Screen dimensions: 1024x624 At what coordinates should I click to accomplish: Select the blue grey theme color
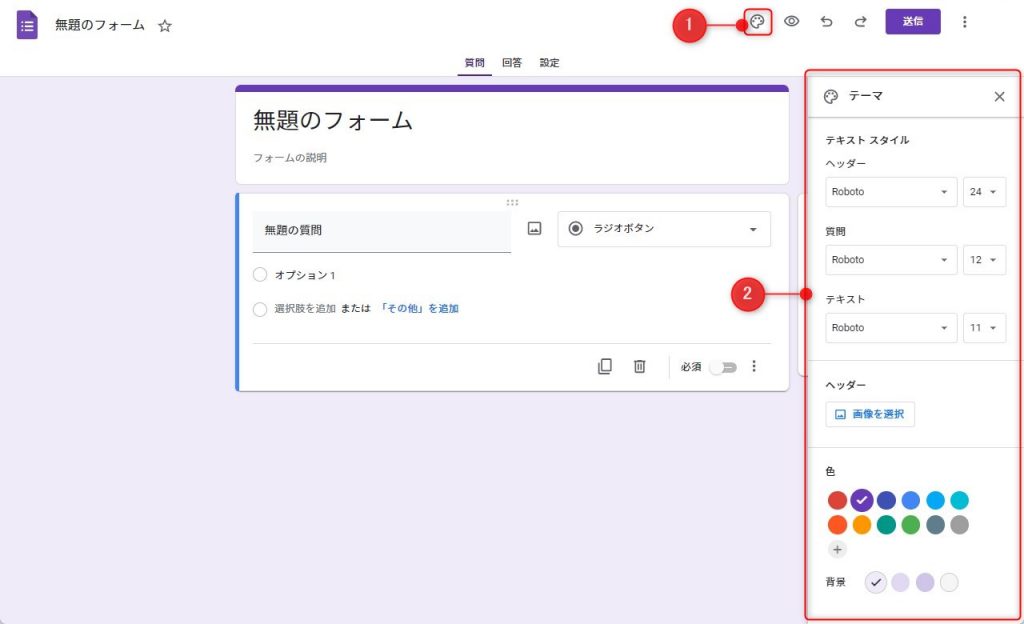point(935,525)
